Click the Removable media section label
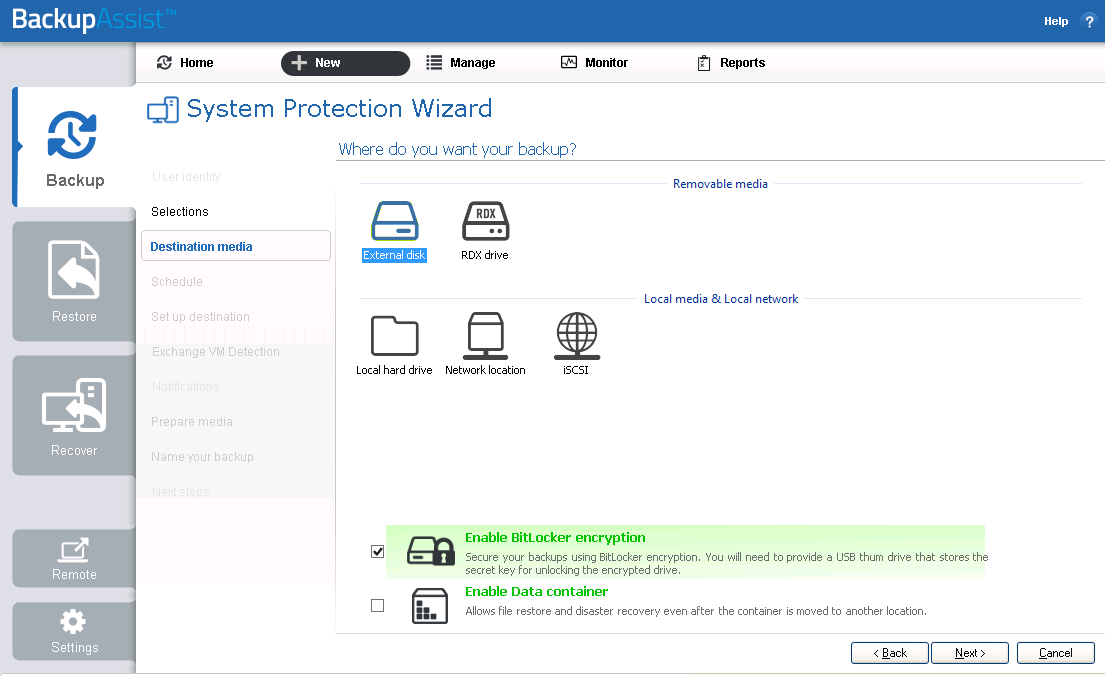Viewport: 1105px width, 676px height. 720,183
